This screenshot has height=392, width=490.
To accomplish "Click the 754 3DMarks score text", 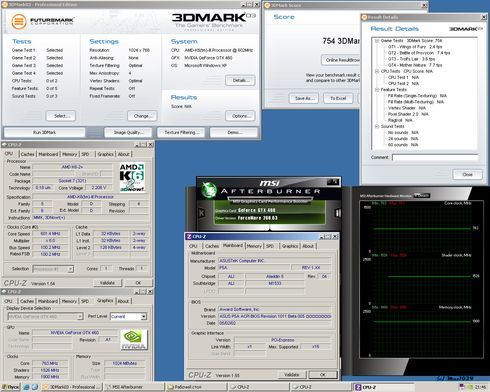I will click(341, 41).
